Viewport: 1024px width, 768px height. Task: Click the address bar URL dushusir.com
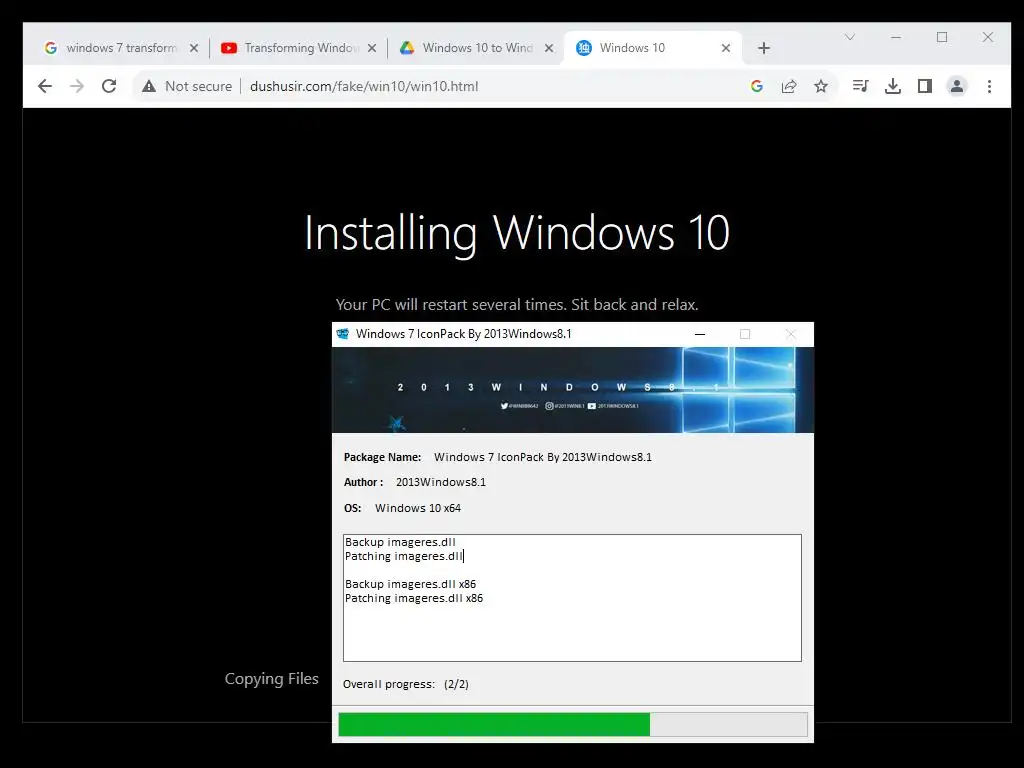coord(364,86)
